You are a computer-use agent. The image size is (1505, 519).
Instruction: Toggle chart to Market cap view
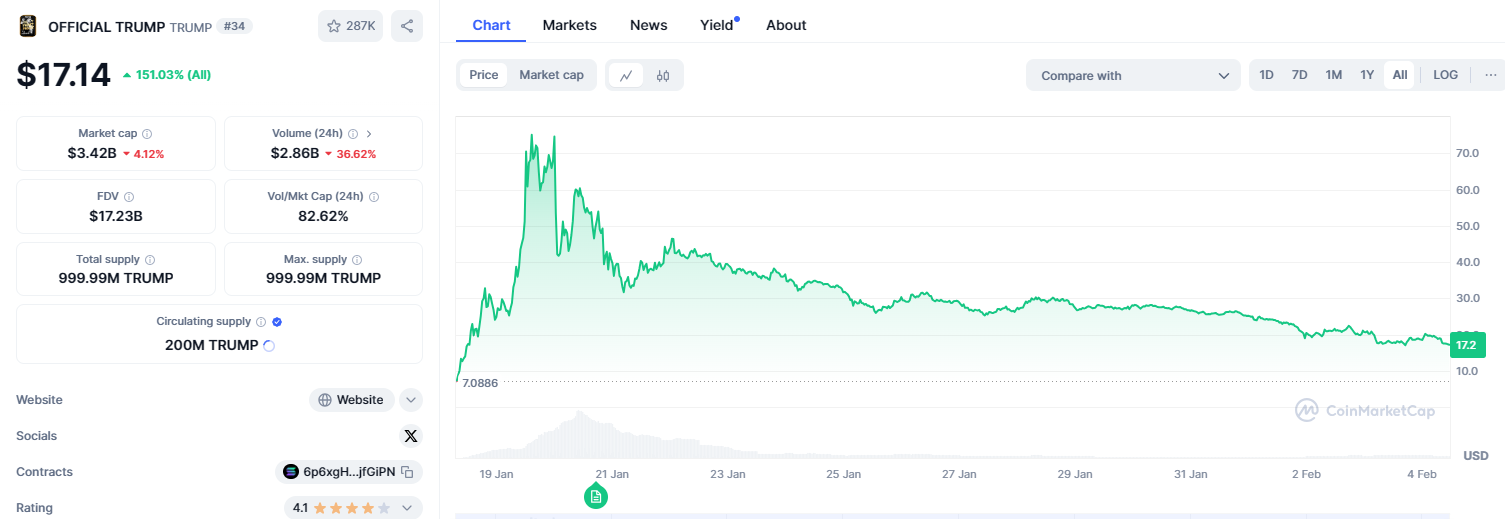click(551, 75)
